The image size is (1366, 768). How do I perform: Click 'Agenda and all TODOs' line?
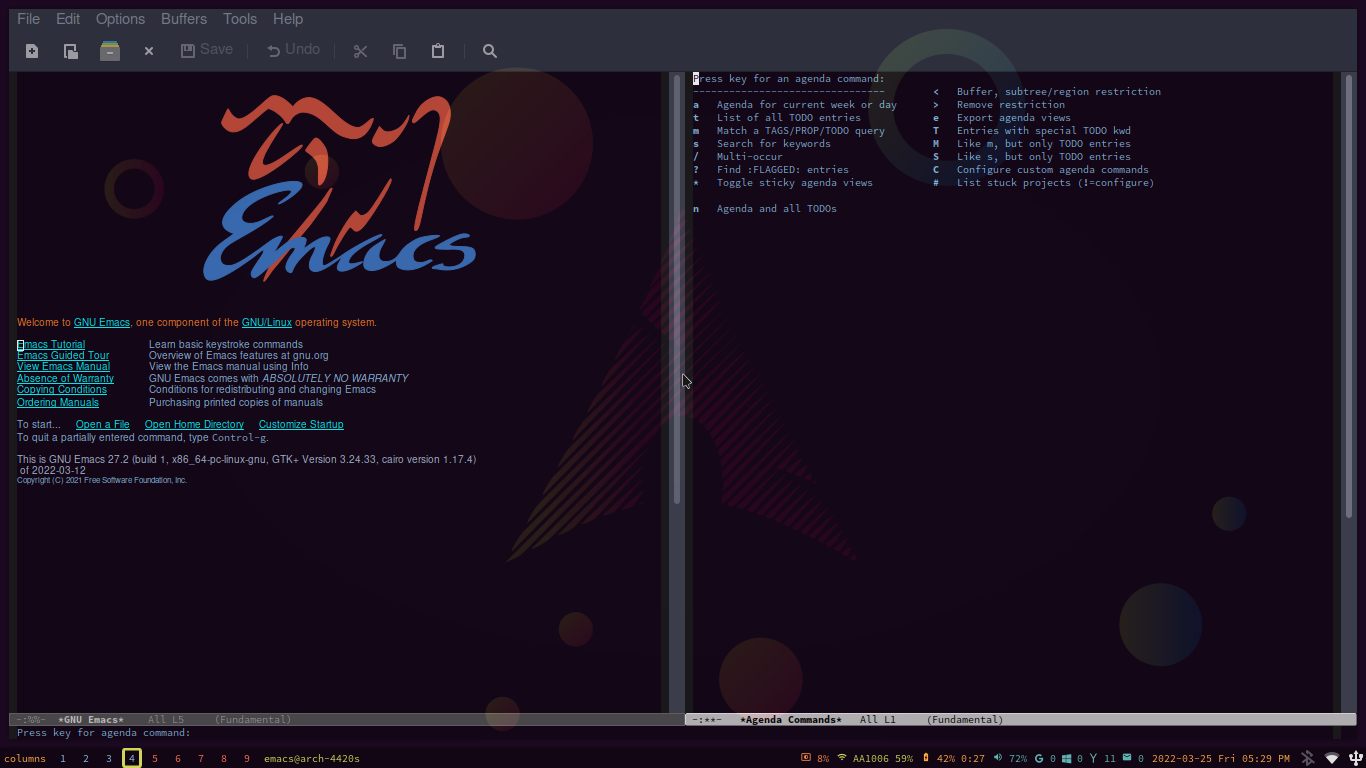tap(777, 209)
